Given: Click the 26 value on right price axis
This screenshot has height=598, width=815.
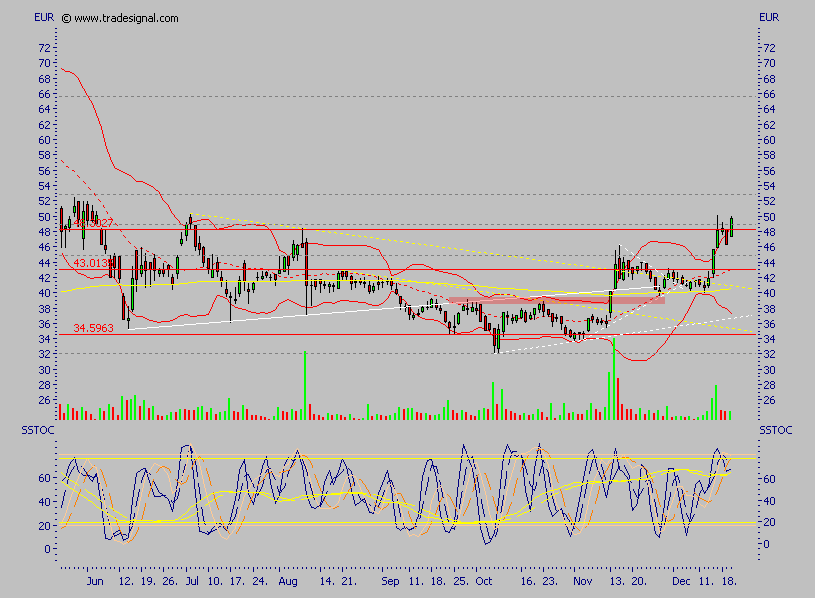Looking at the screenshot, I should pyautogui.click(x=769, y=400).
